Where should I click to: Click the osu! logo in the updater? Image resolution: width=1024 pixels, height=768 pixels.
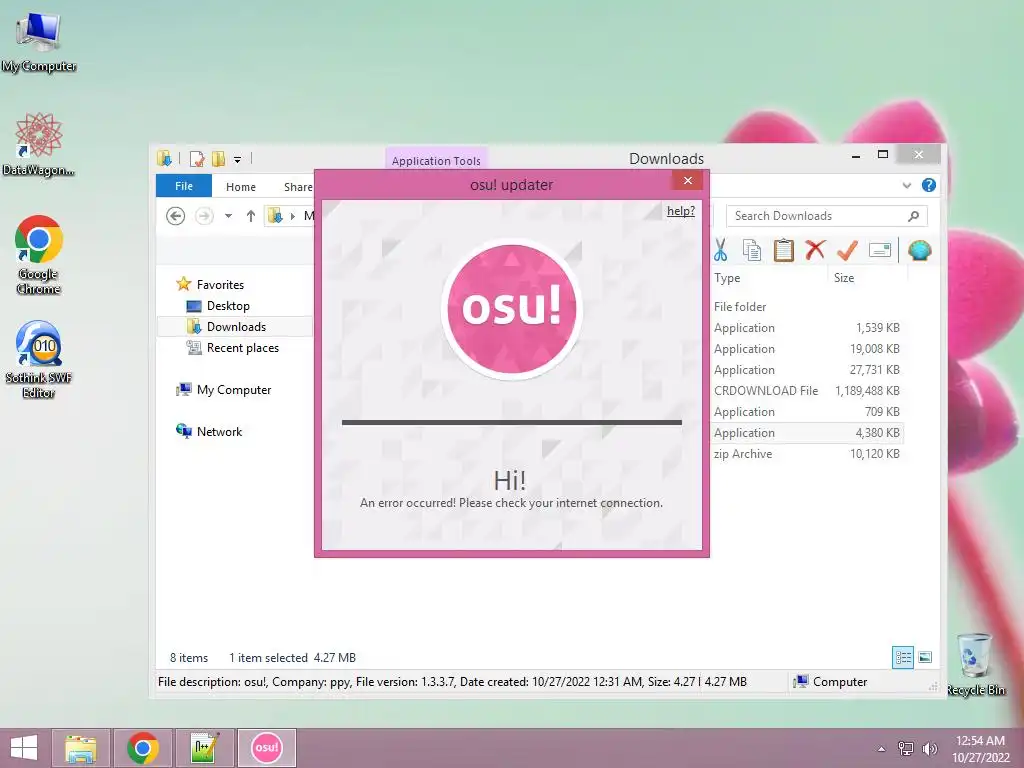pyautogui.click(x=511, y=309)
